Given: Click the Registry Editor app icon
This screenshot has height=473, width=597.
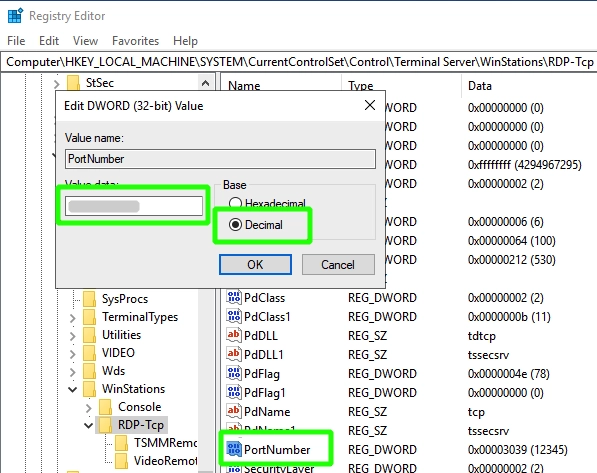Looking at the screenshot, I should [x=15, y=16].
